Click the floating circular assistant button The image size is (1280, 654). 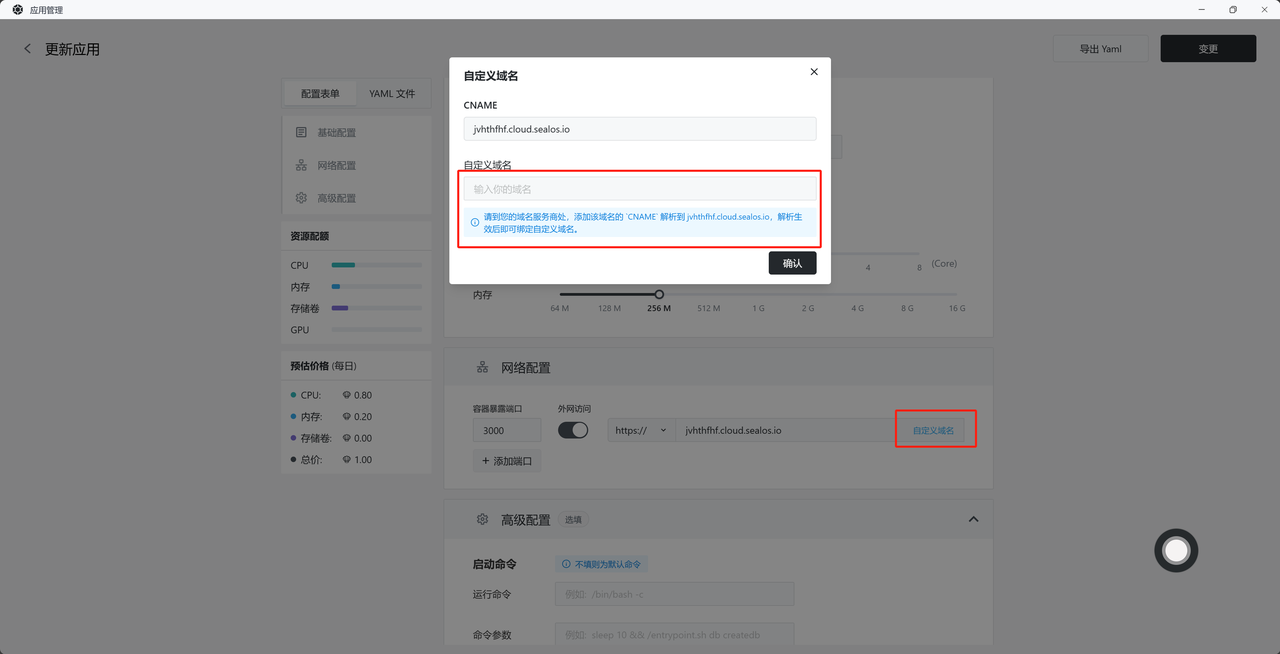[1176, 550]
